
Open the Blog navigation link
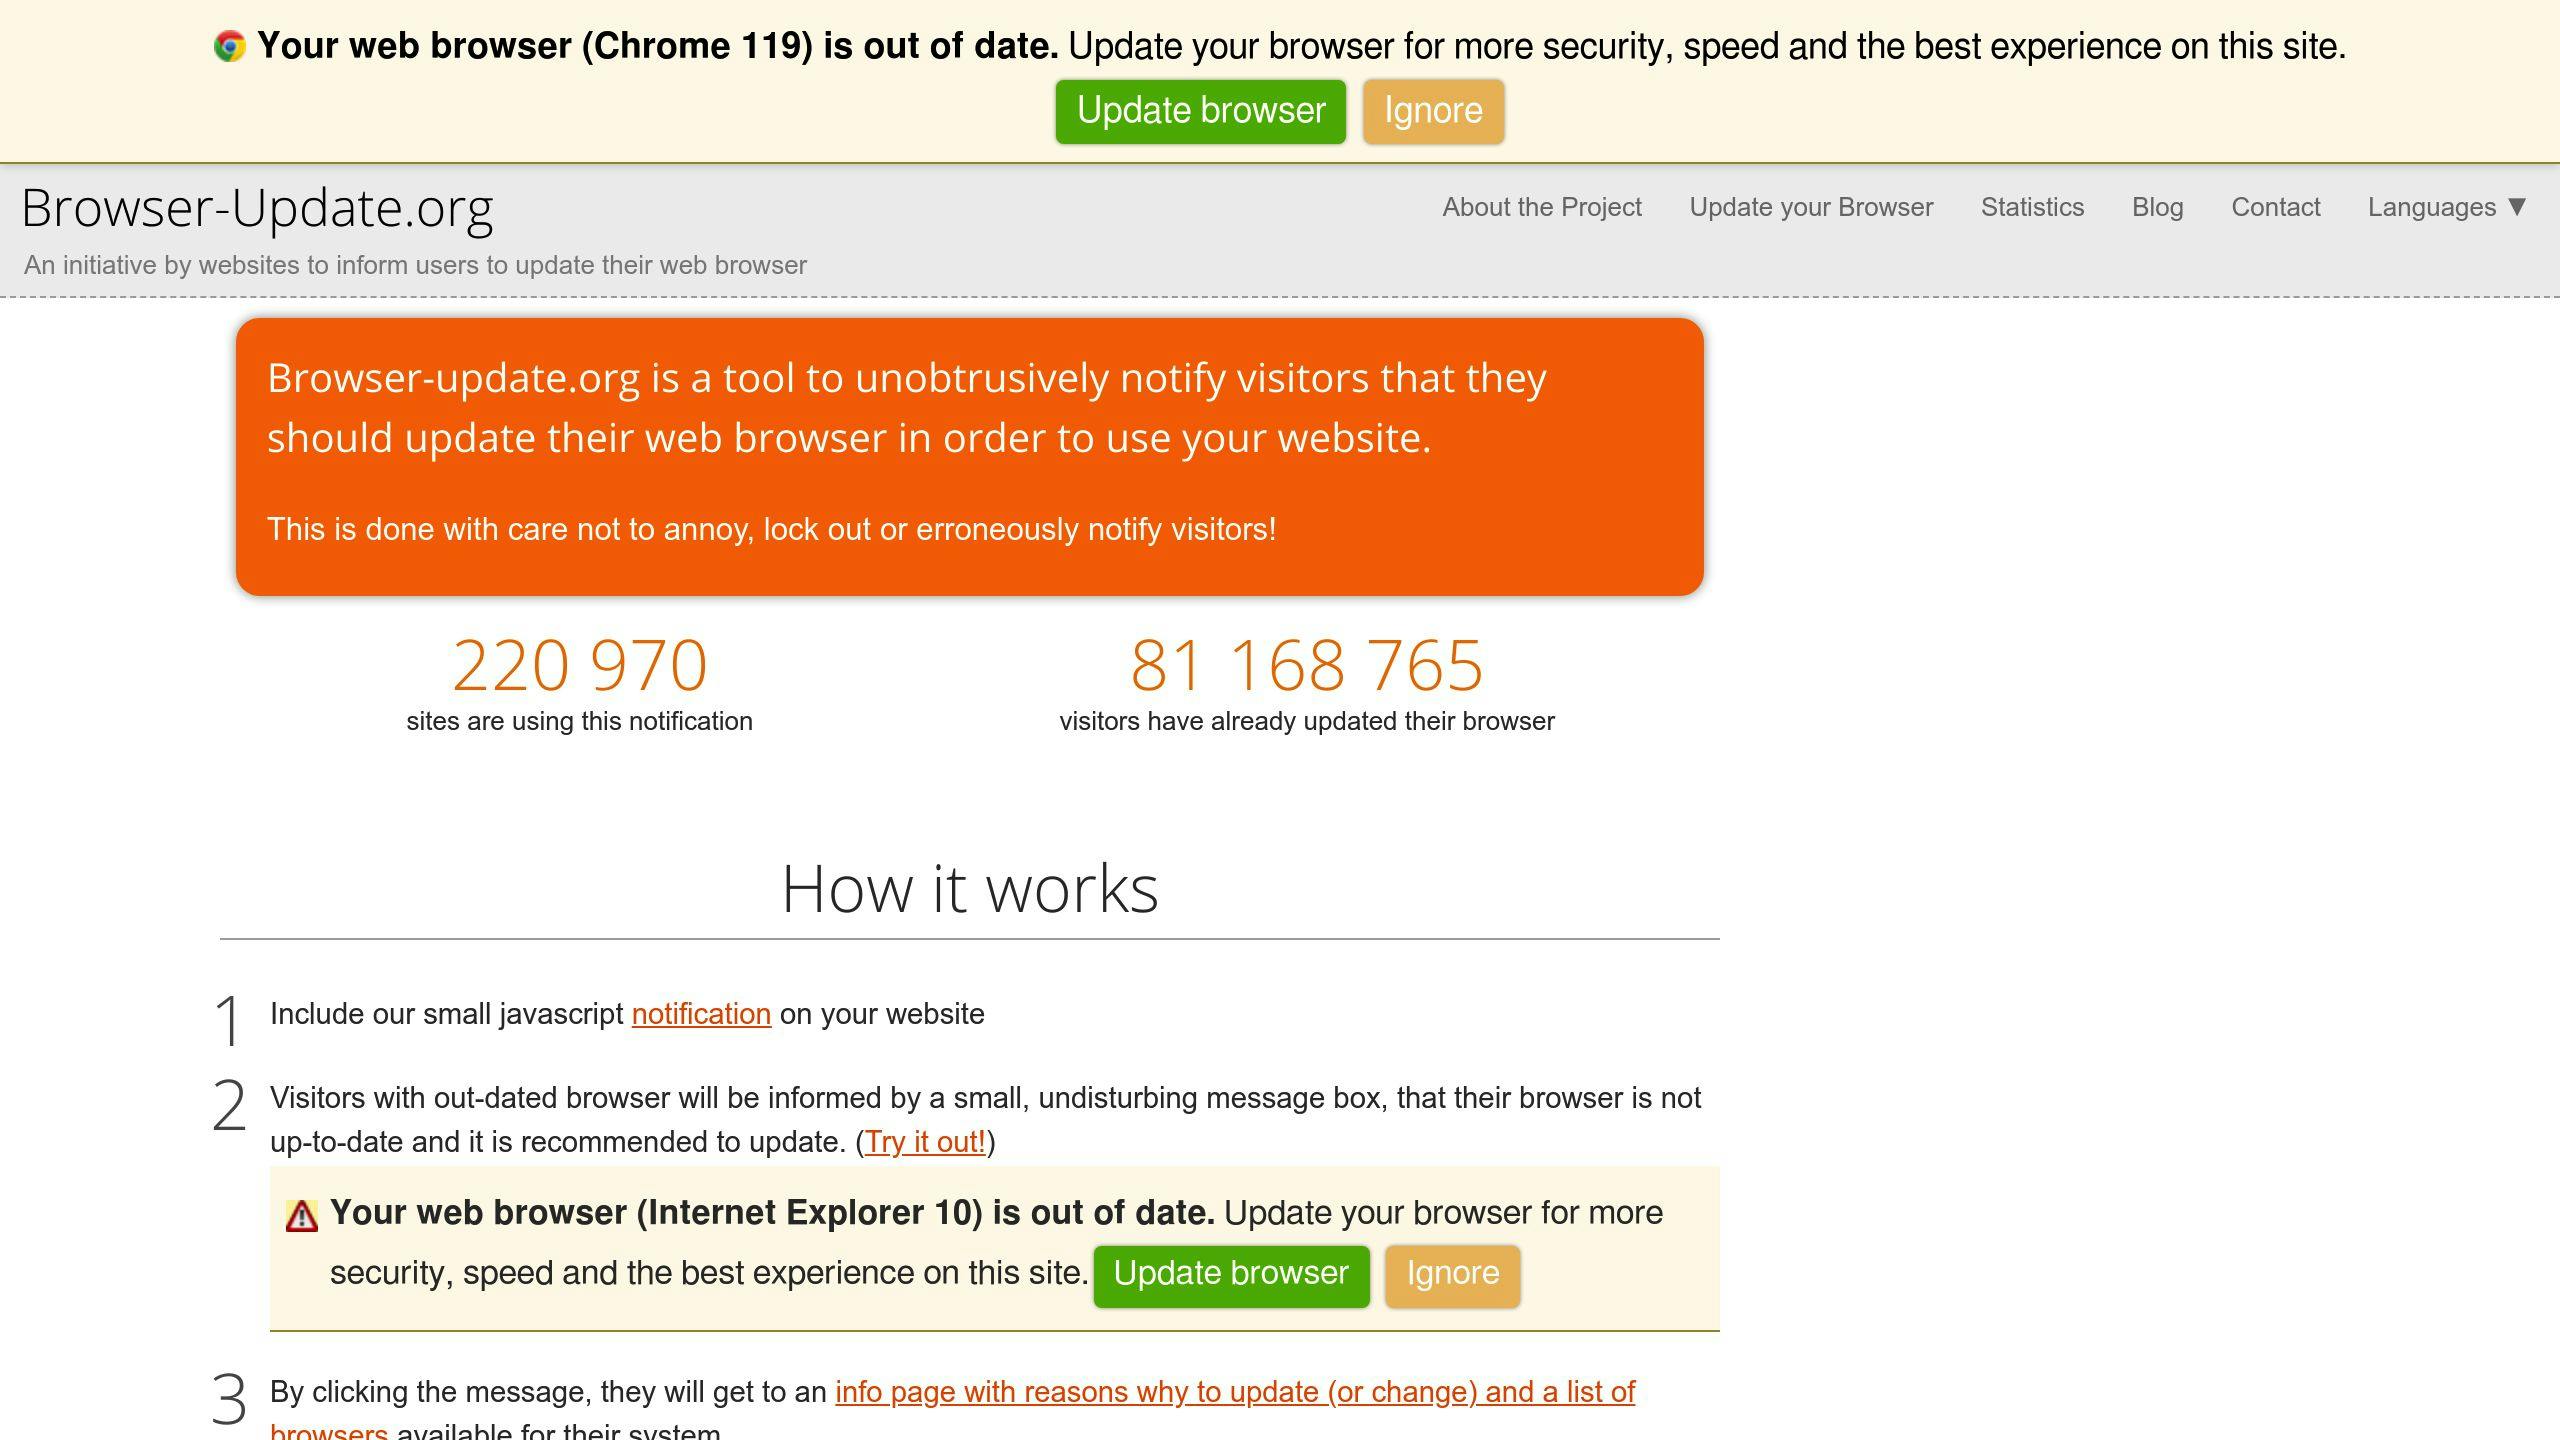tap(2157, 207)
